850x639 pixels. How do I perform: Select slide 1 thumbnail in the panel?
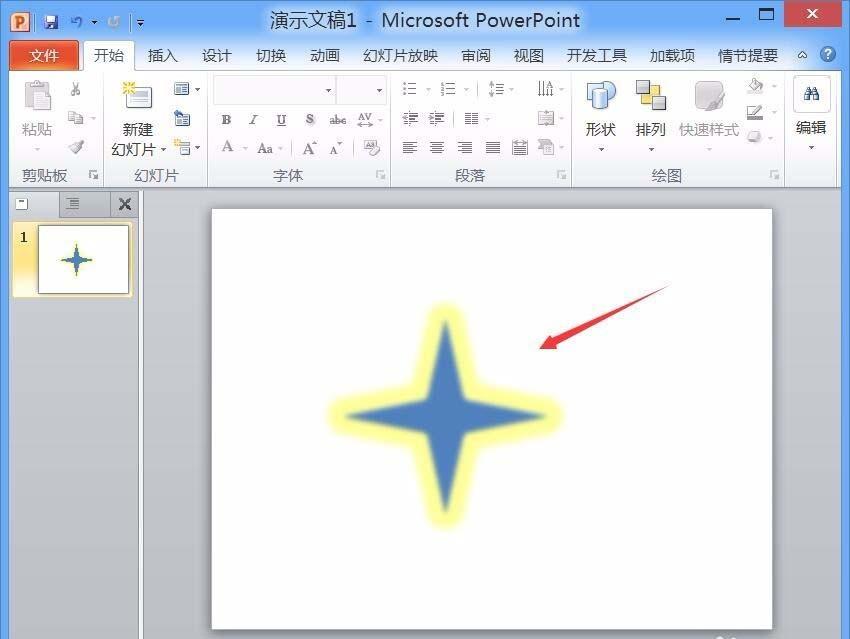point(83,260)
